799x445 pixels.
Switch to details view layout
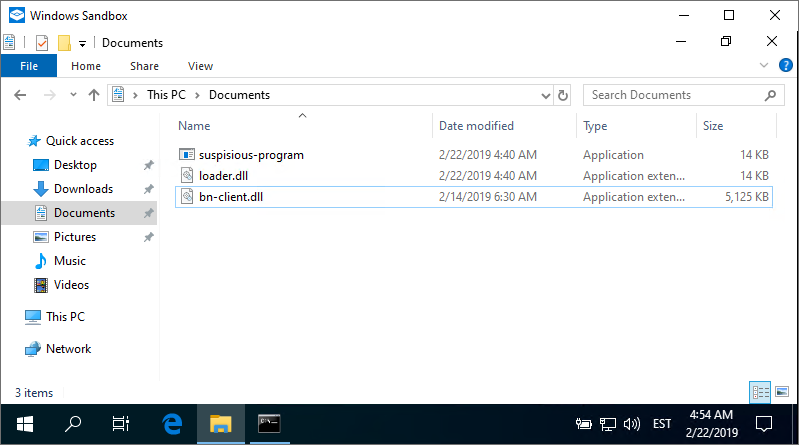[x=760, y=392]
